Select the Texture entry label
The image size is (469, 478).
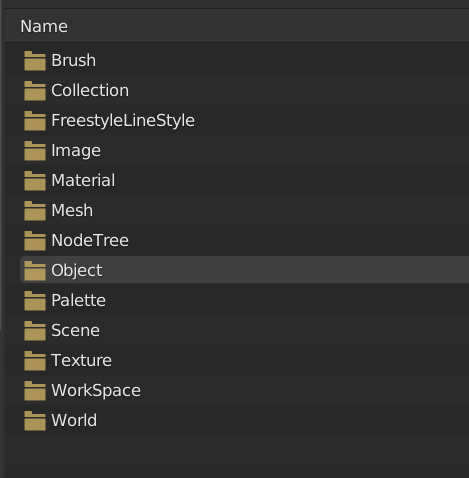(82, 360)
